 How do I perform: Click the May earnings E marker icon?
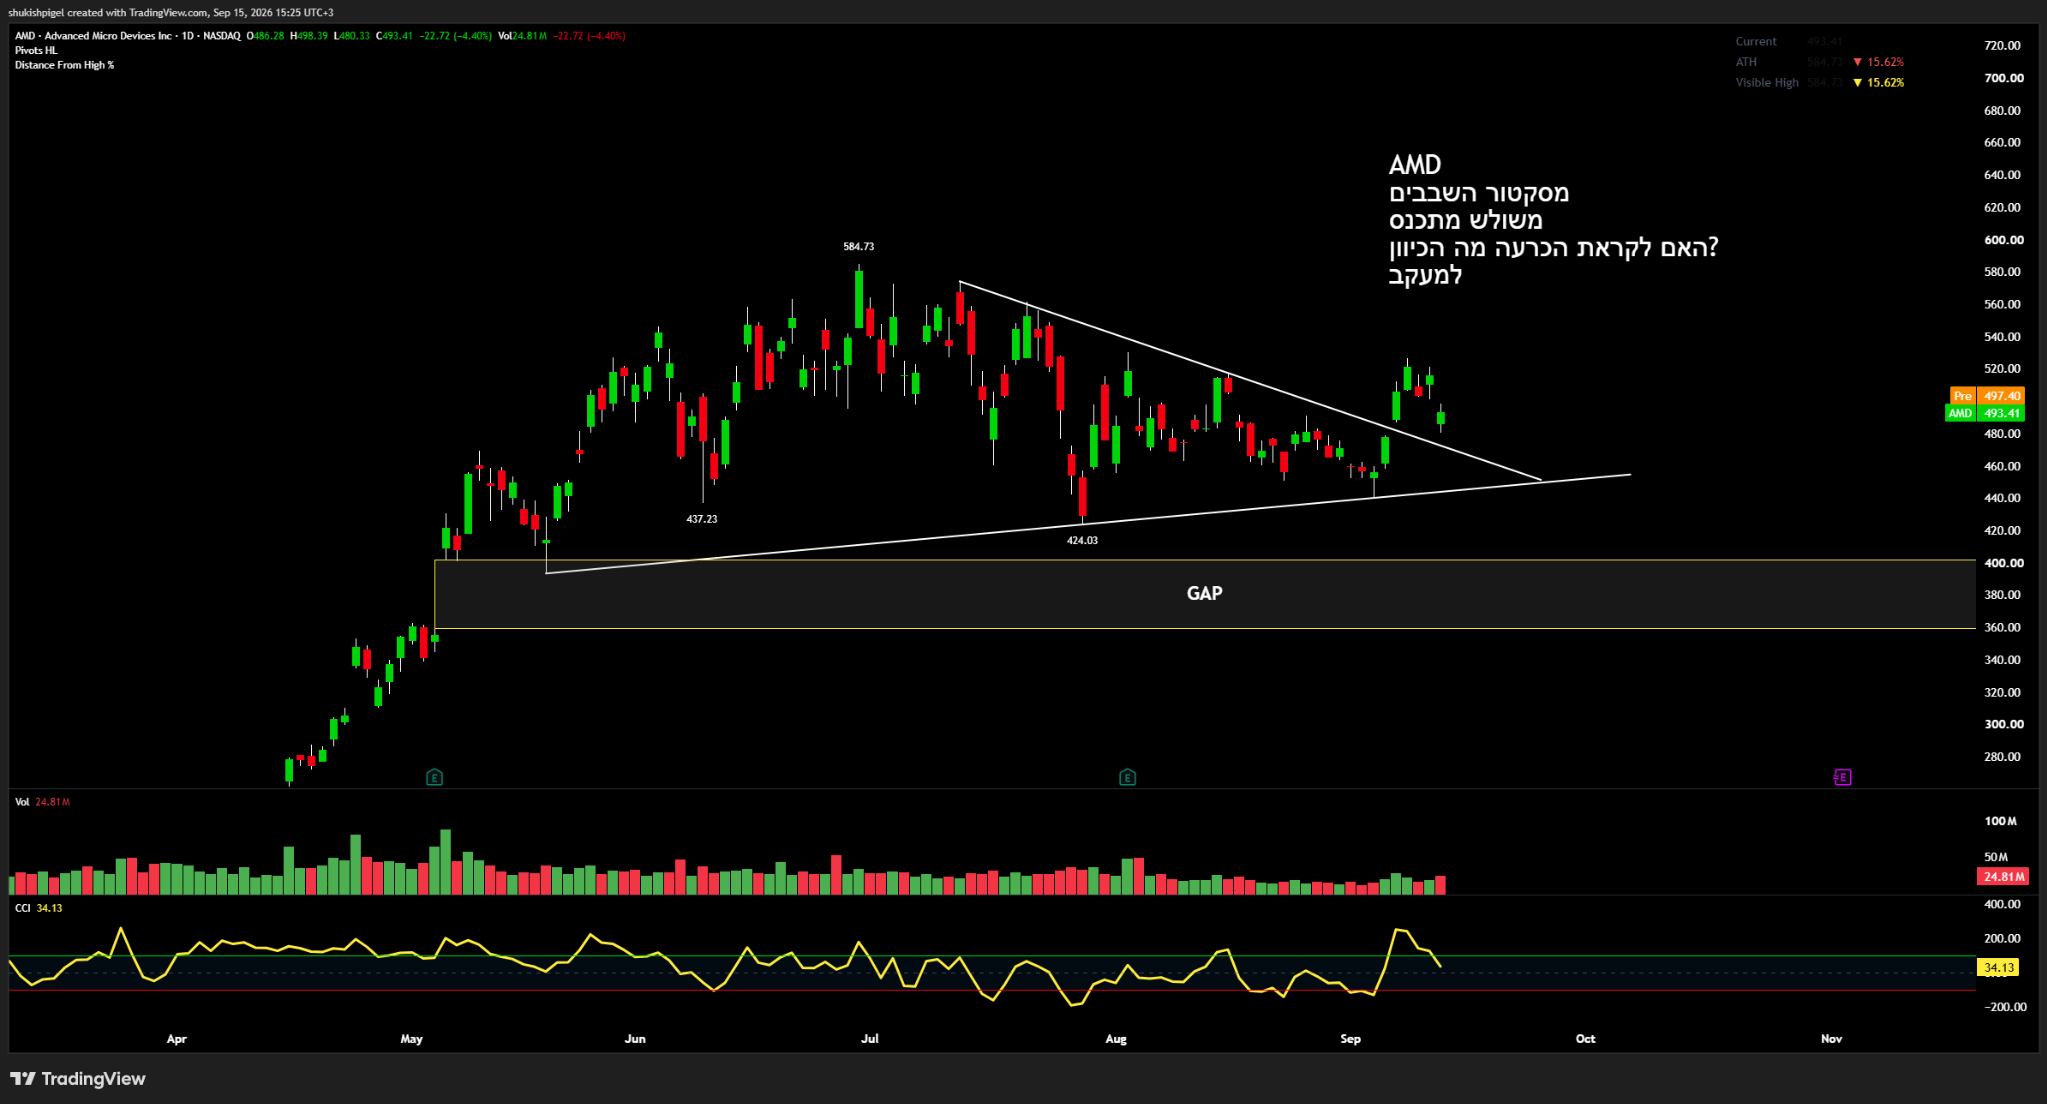434,777
